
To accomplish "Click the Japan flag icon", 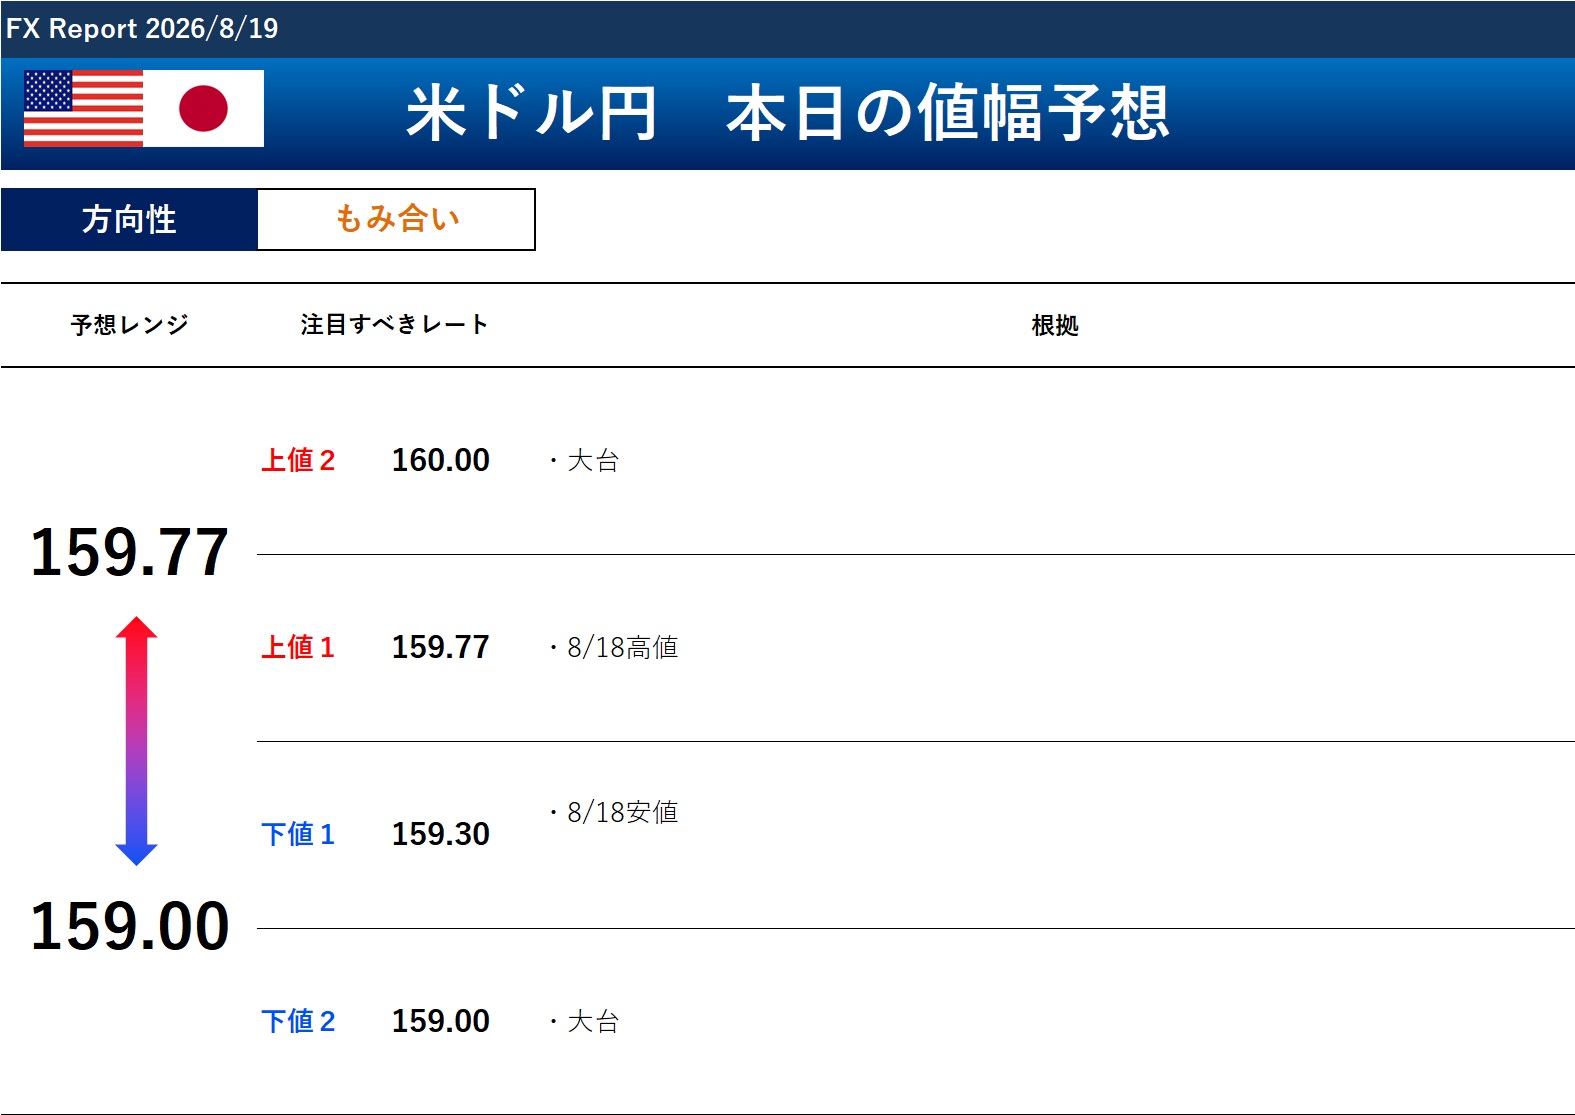I will pyautogui.click(x=204, y=108).
